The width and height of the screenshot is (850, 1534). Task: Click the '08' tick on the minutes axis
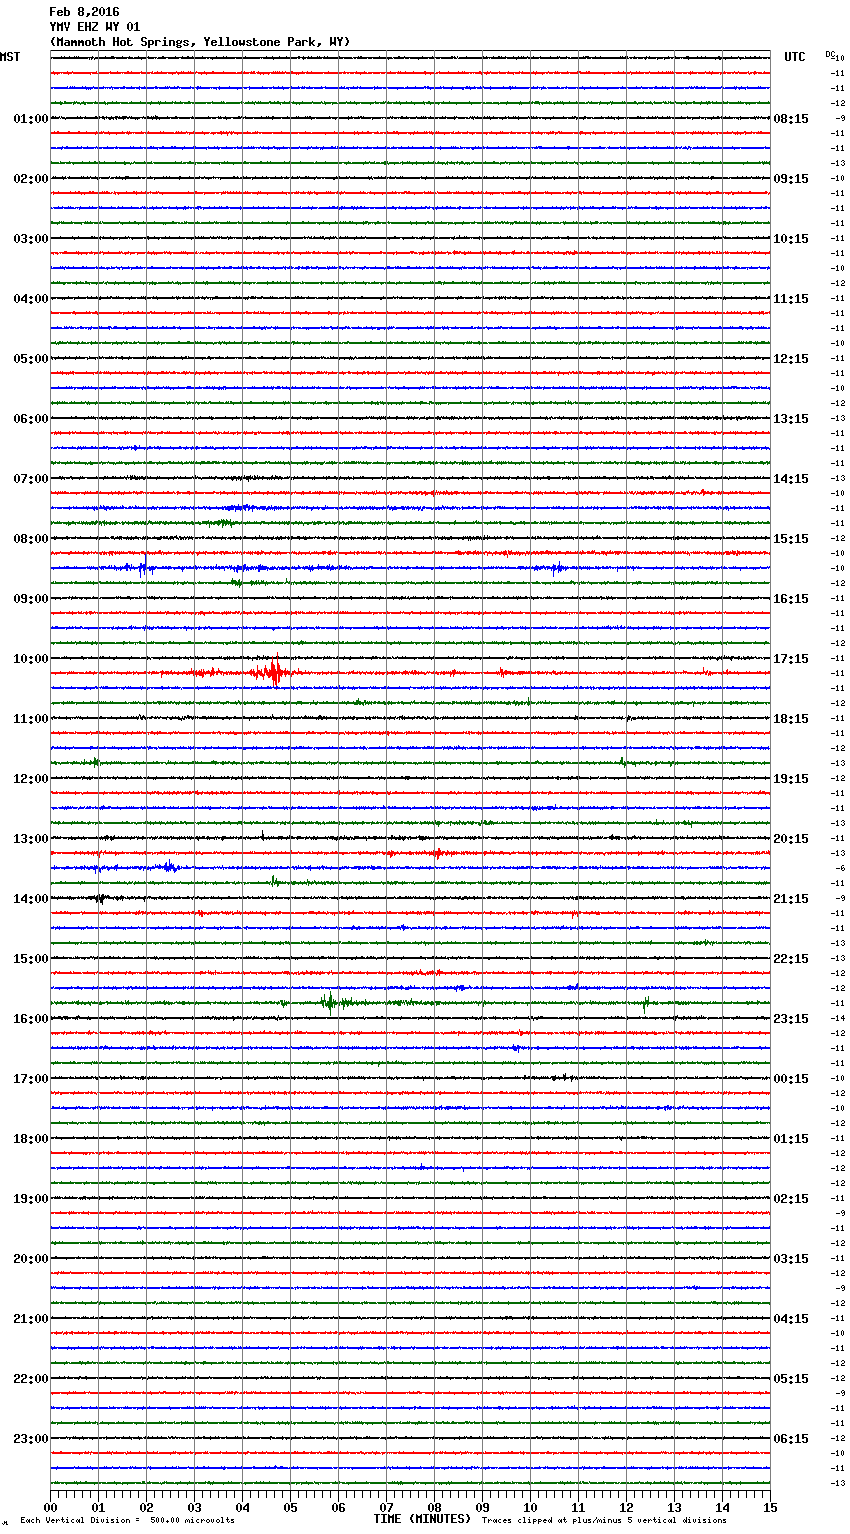(x=434, y=1507)
